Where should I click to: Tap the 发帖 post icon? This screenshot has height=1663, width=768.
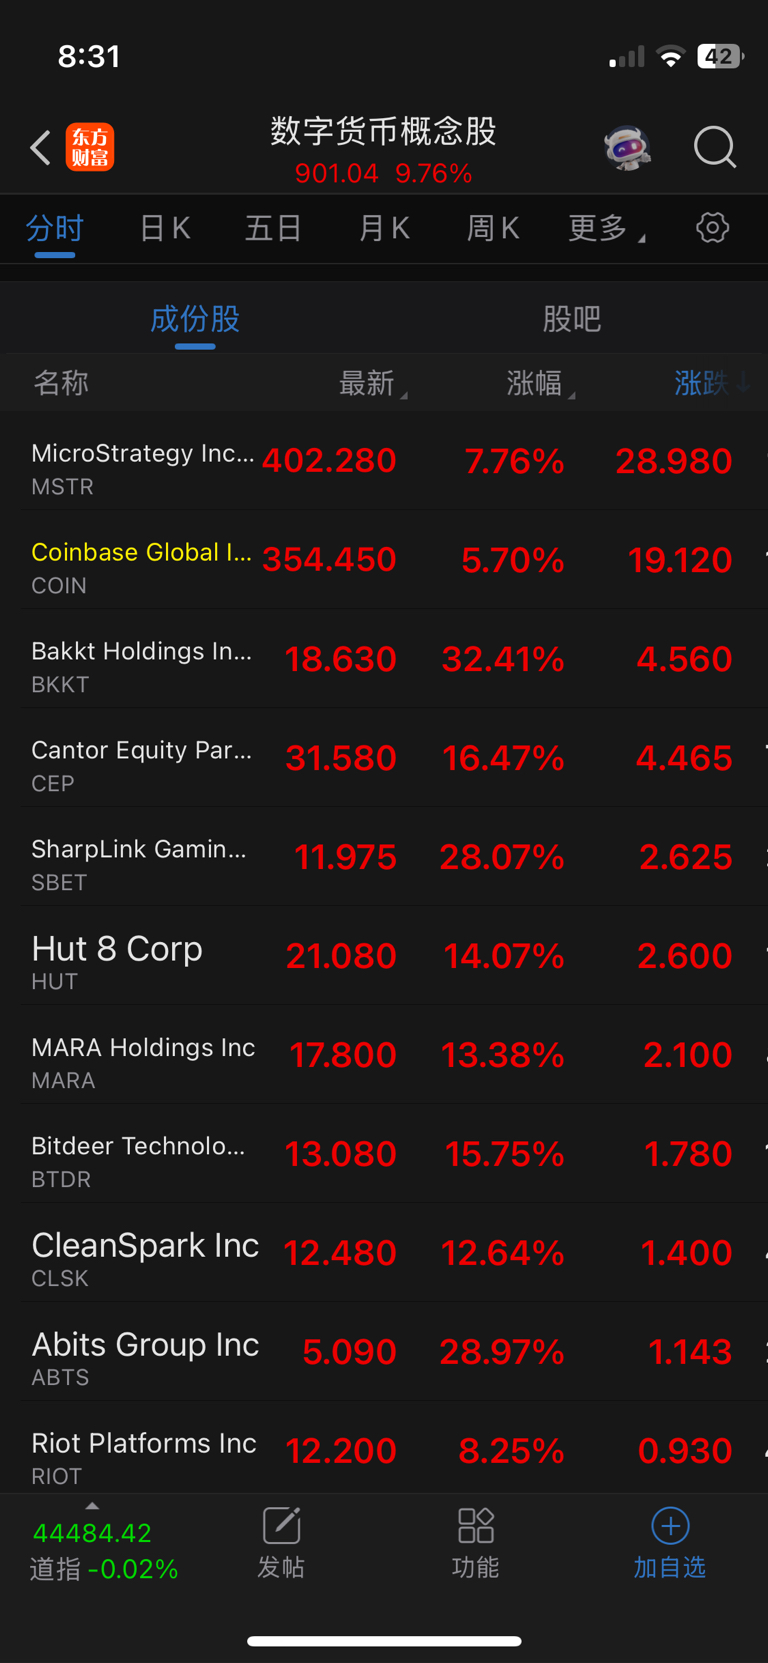281,1543
